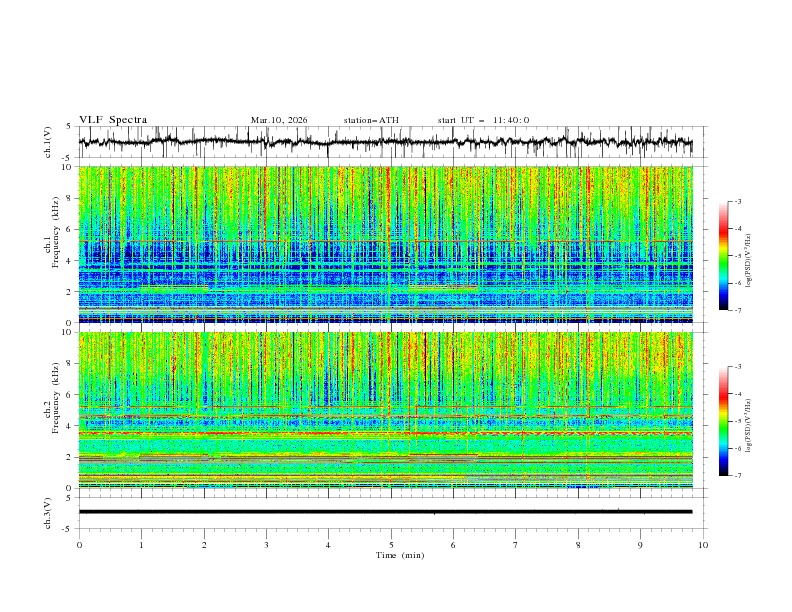The width and height of the screenshot is (792, 612).
Task: Click the ch.1 waveform trace panel
Action: (x=393, y=142)
